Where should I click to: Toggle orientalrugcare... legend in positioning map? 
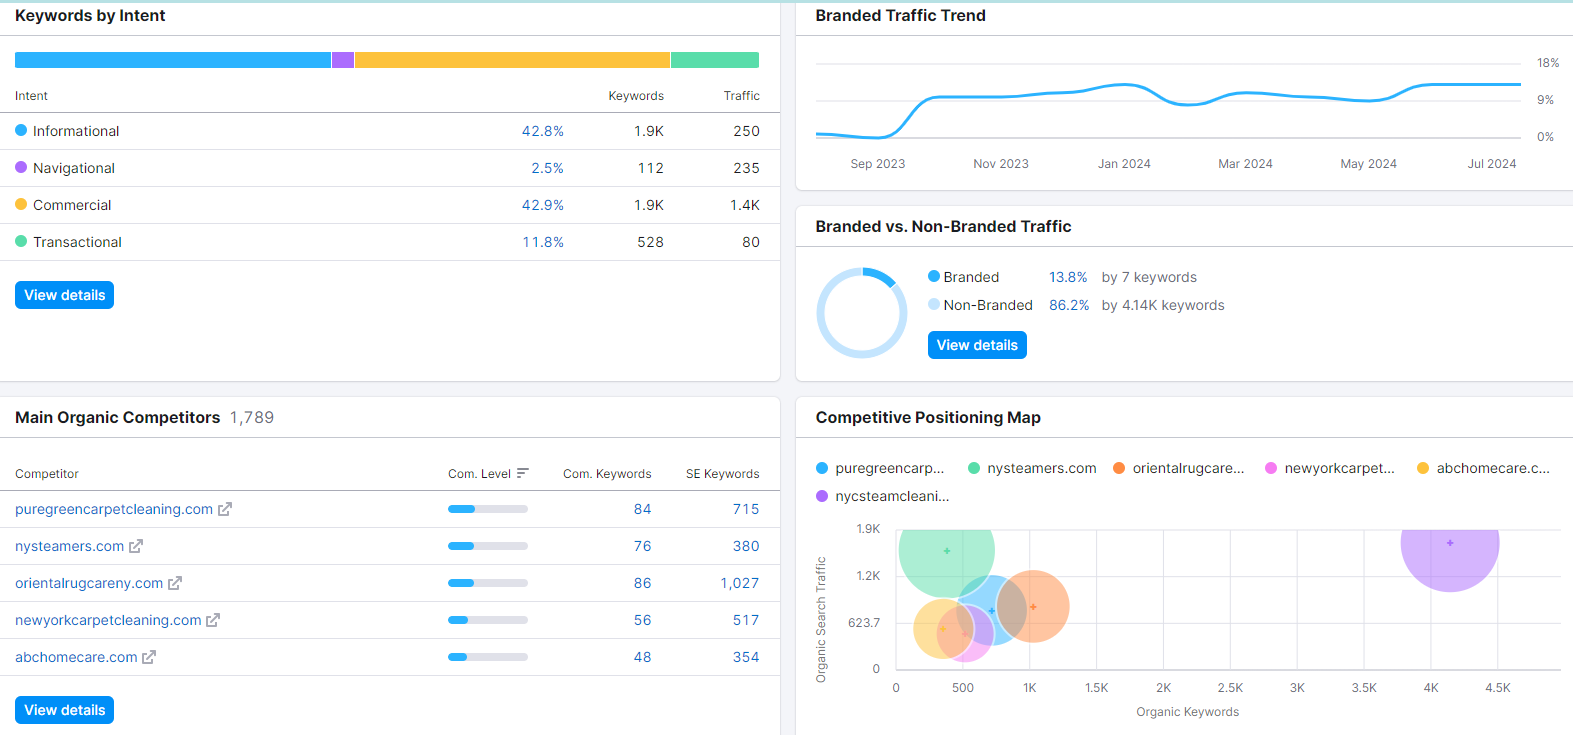(1179, 468)
